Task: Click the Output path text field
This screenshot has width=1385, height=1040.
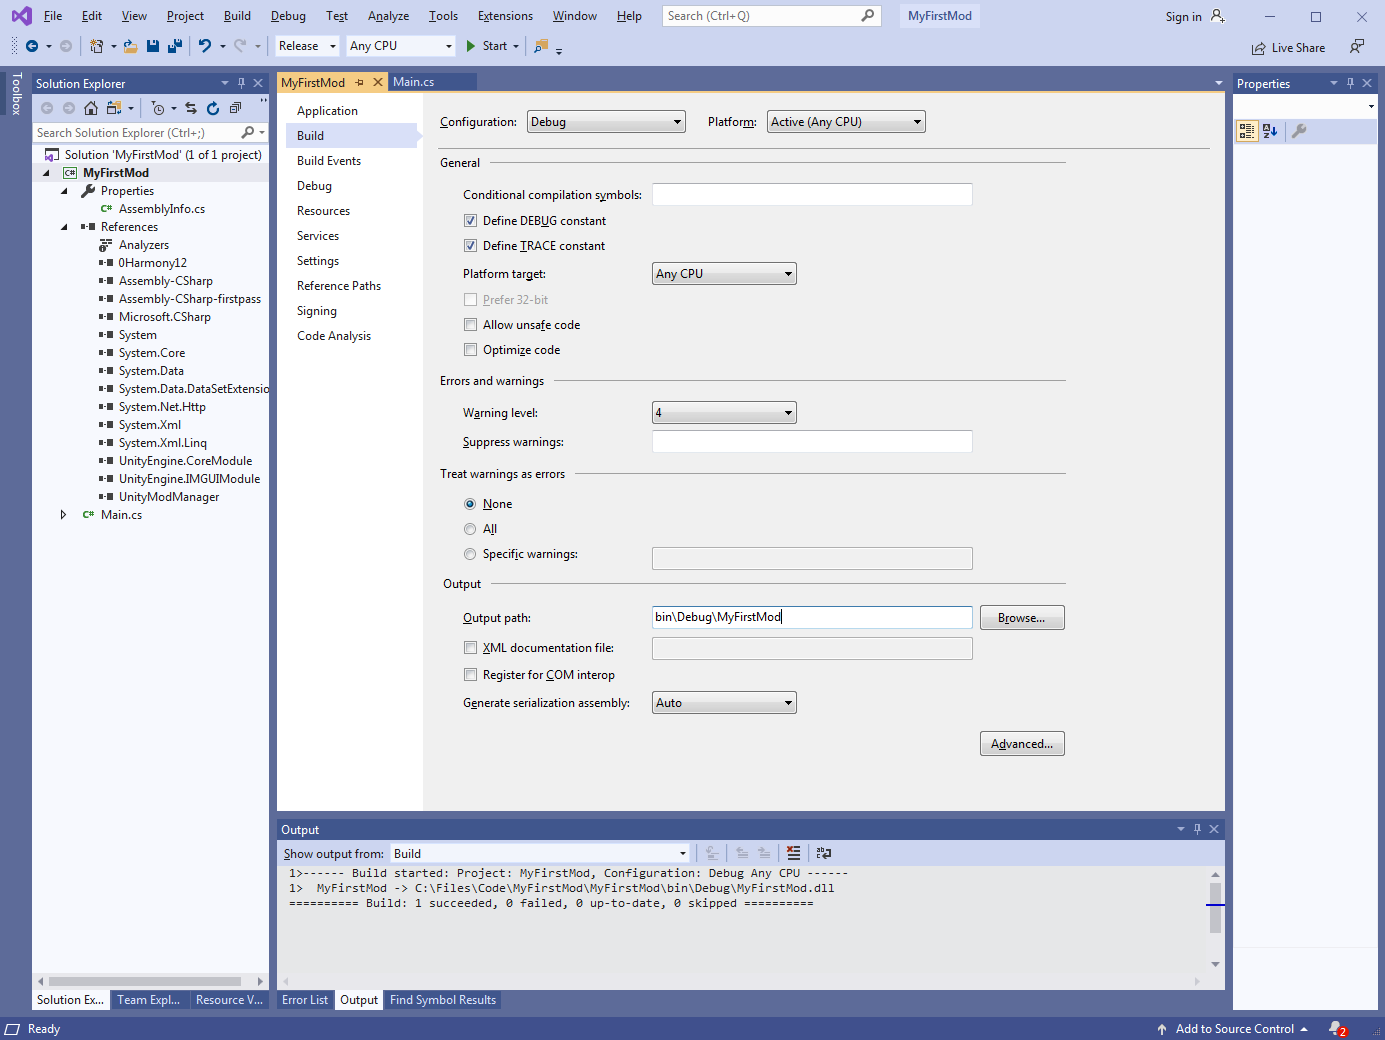Action: point(812,618)
